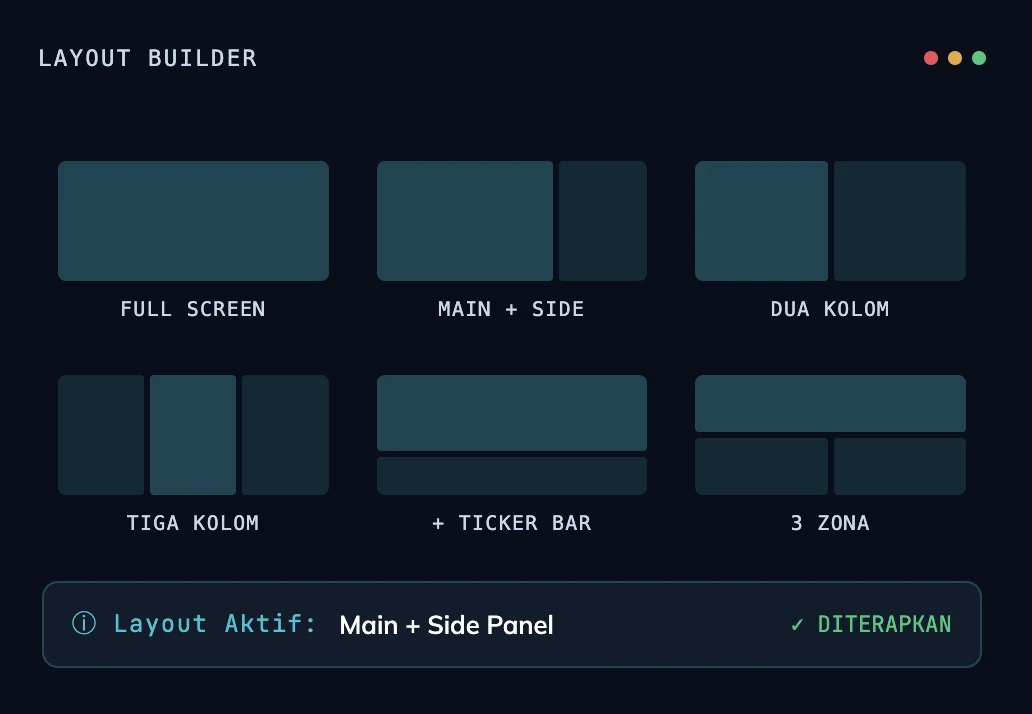
Task: Pick the Dua Kolom layout thumbnail
Action: 830,221
